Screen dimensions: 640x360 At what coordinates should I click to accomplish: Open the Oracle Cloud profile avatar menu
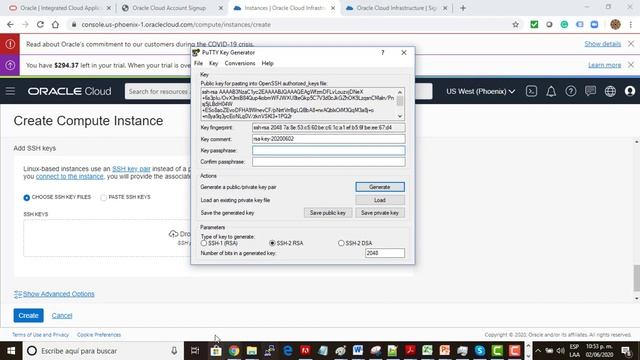click(x=630, y=91)
